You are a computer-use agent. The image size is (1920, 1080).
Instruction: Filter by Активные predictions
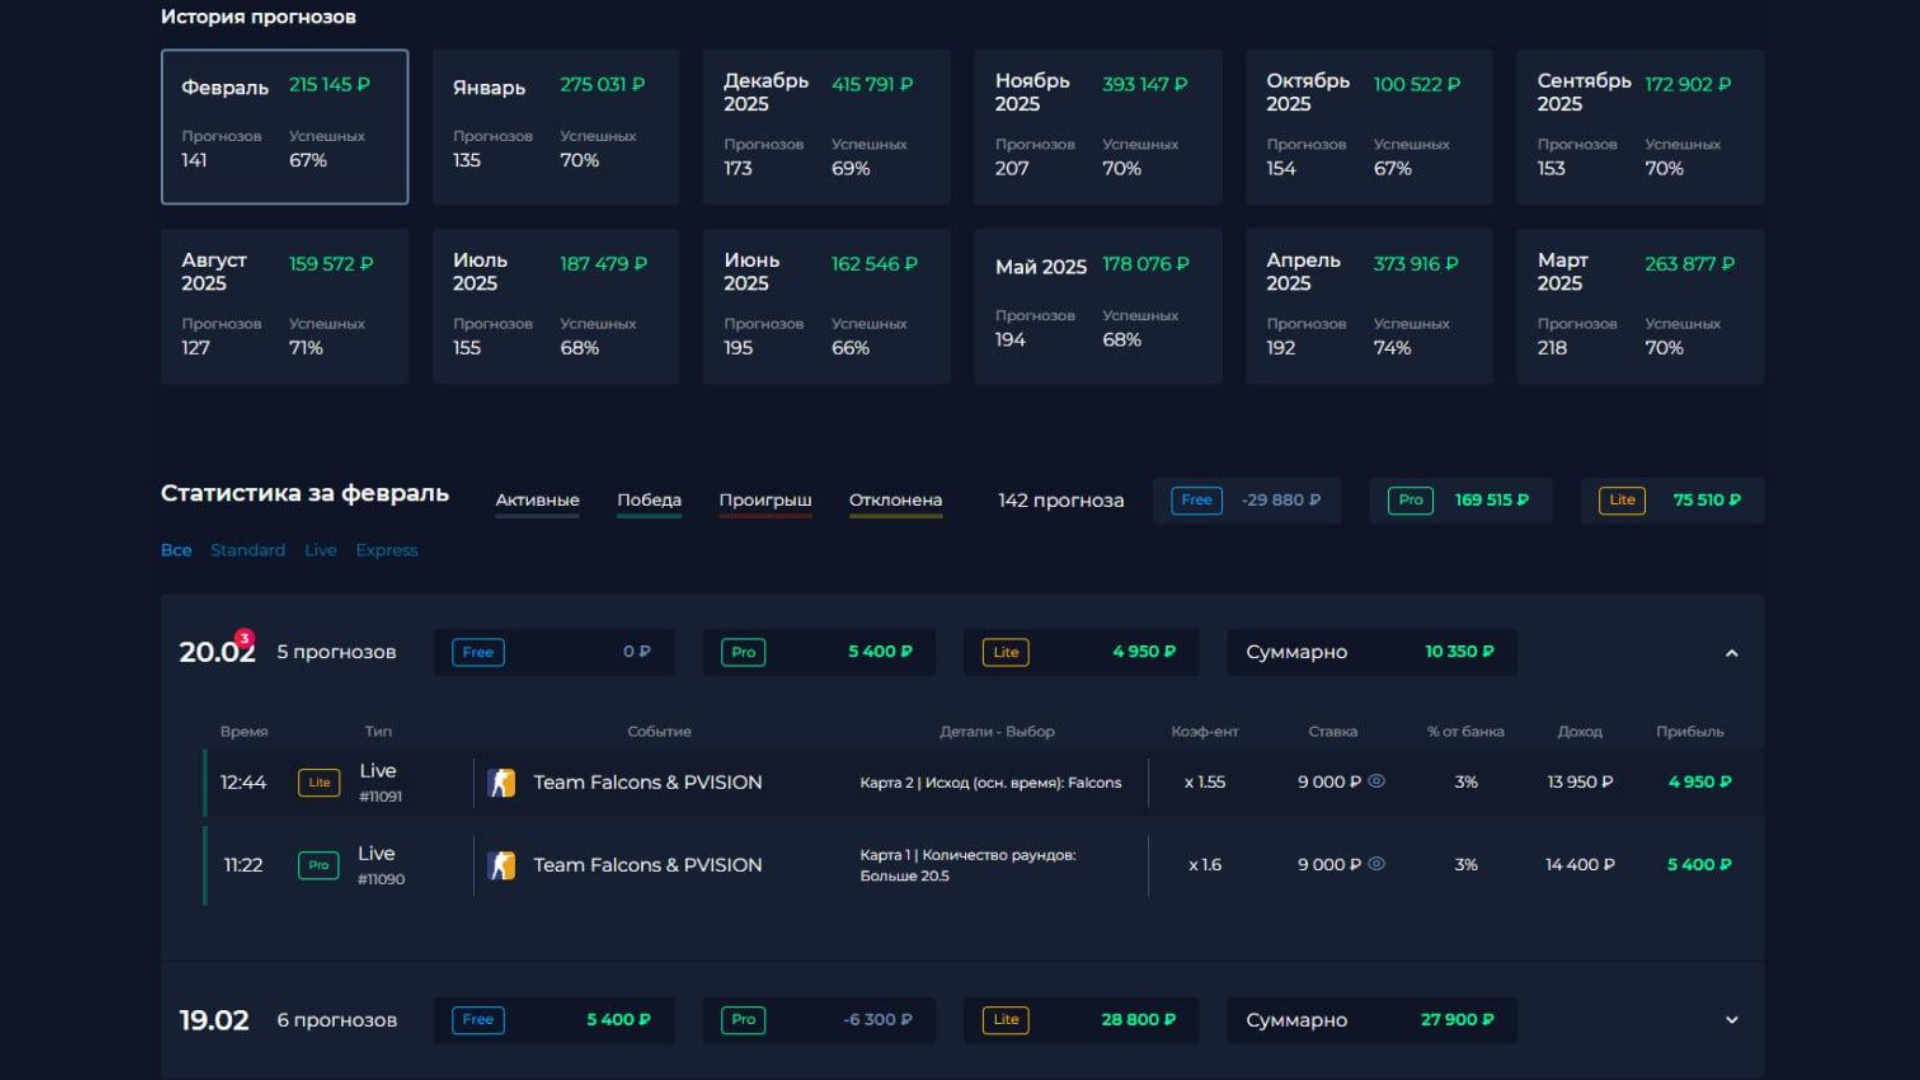(x=537, y=500)
